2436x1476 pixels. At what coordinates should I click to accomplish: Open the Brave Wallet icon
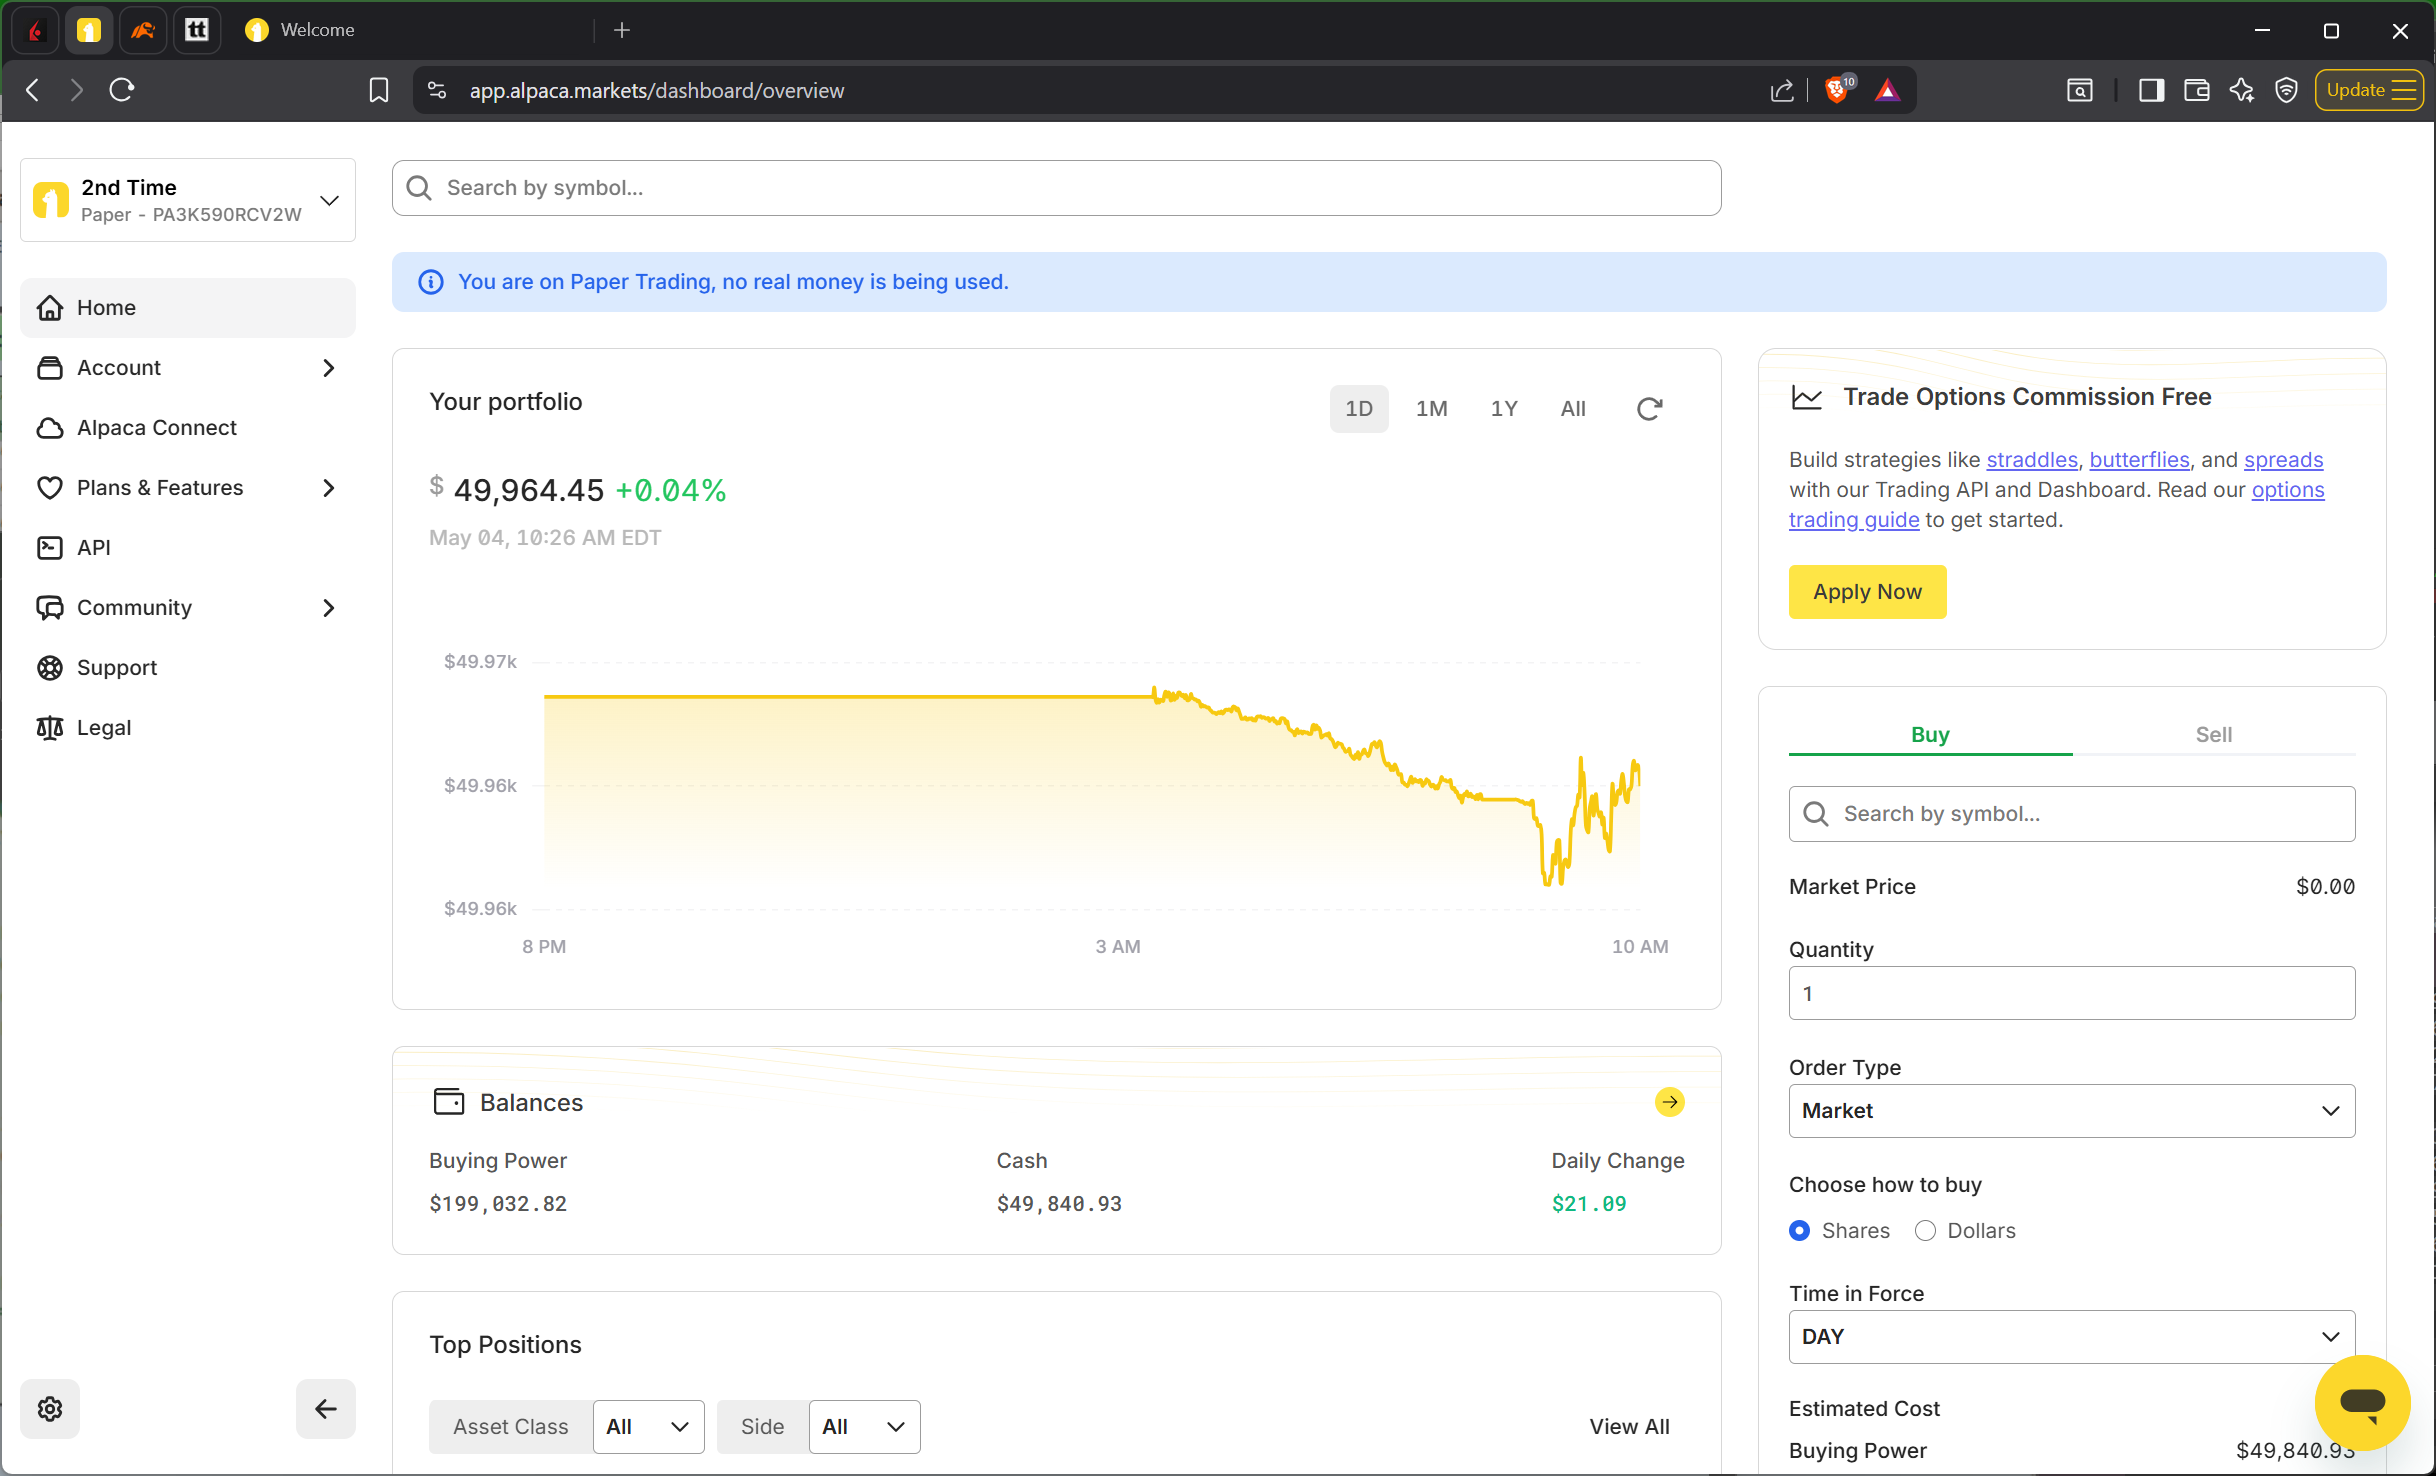click(x=2196, y=90)
